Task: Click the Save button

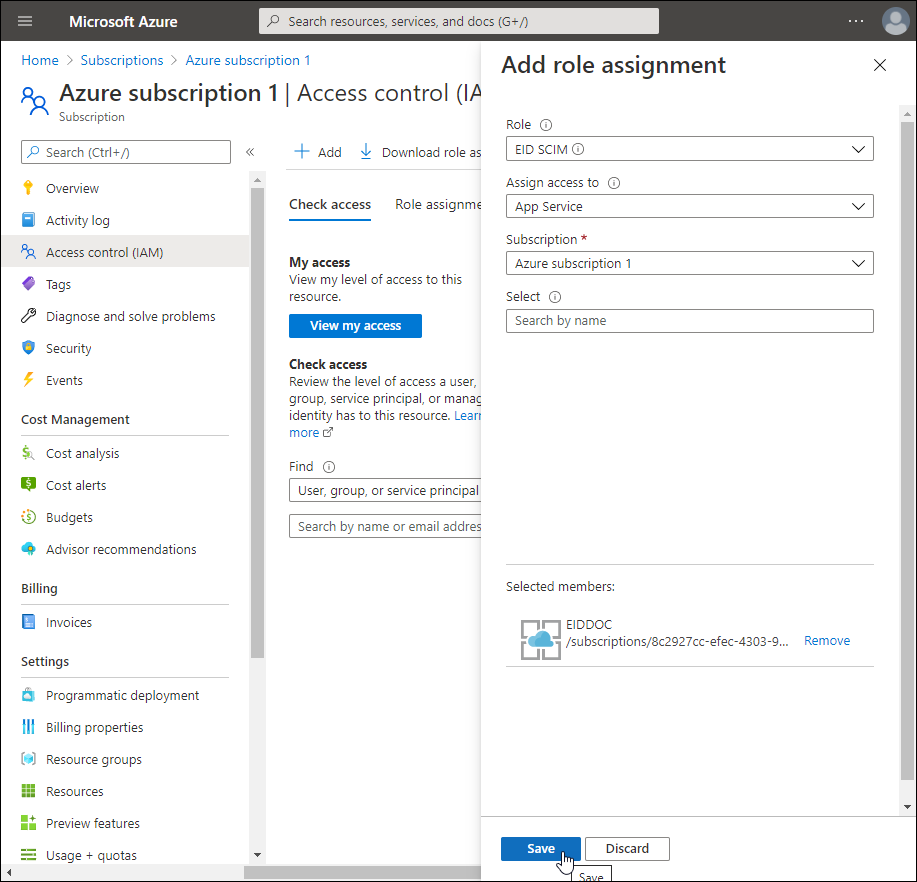Action: 541,849
